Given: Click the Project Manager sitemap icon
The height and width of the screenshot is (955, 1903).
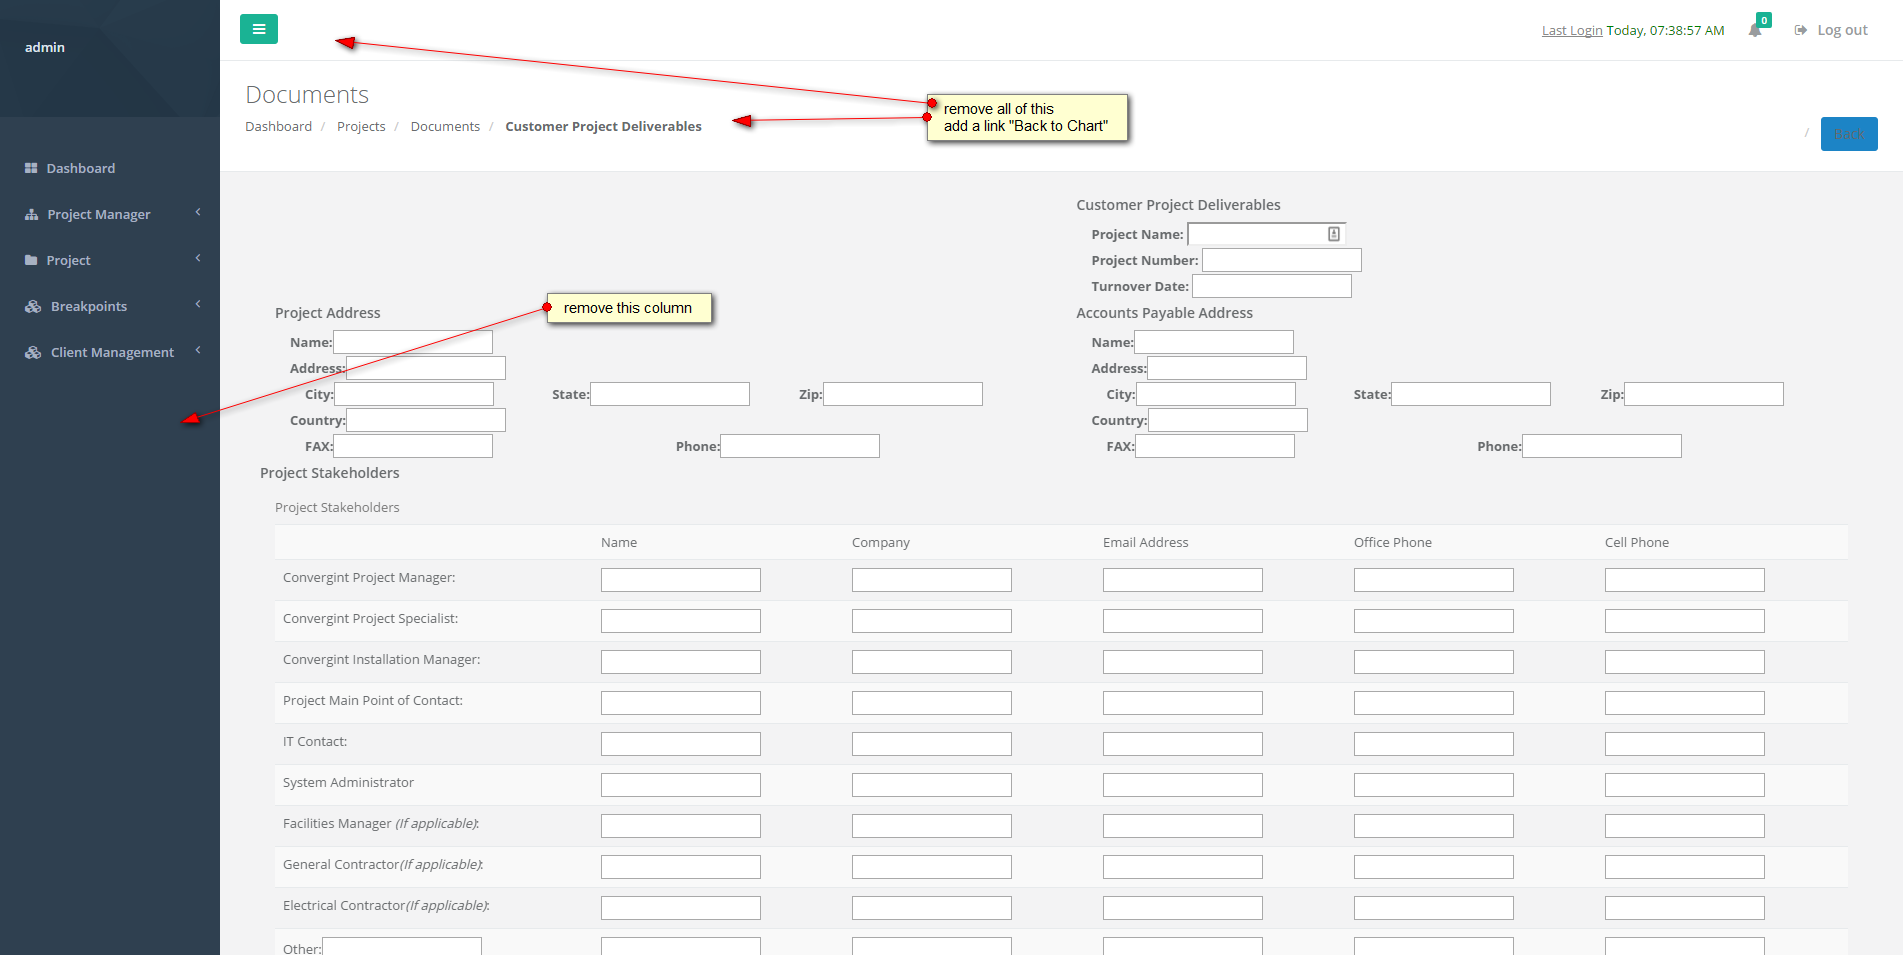Looking at the screenshot, I should click(x=32, y=214).
